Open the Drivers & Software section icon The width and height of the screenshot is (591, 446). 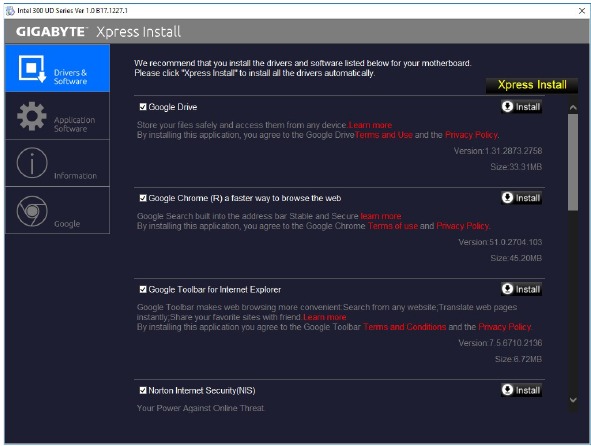(x=32, y=69)
